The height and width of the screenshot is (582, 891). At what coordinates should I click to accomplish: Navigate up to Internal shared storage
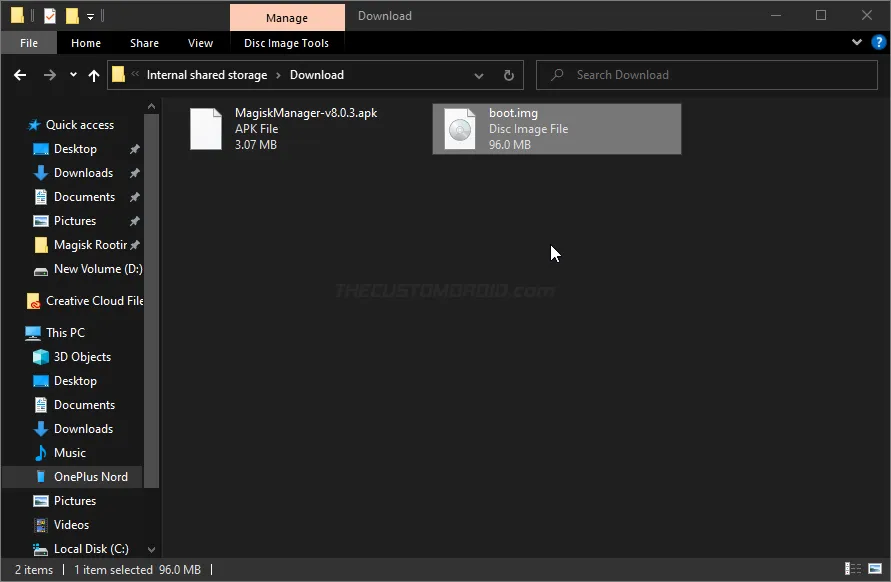94,75
